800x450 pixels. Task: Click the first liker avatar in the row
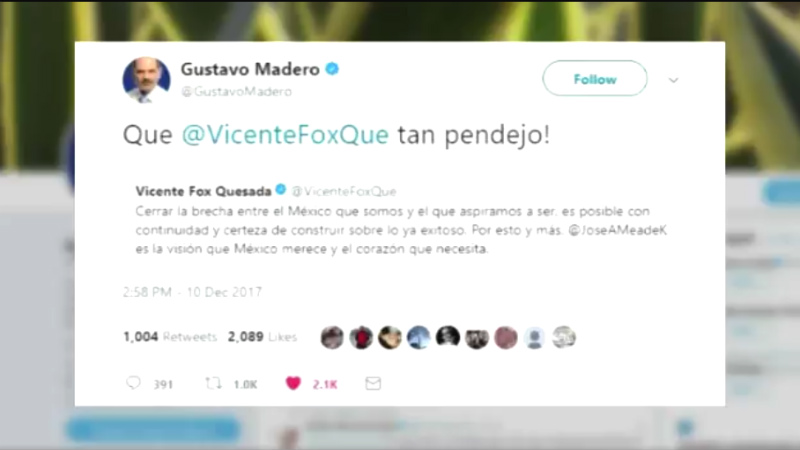point(332,337)
